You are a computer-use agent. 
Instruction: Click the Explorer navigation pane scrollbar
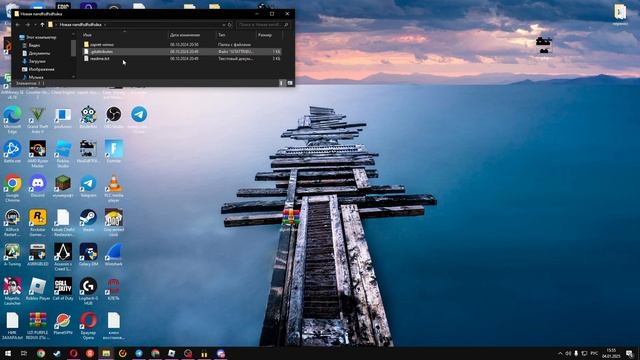pos(73,48)
